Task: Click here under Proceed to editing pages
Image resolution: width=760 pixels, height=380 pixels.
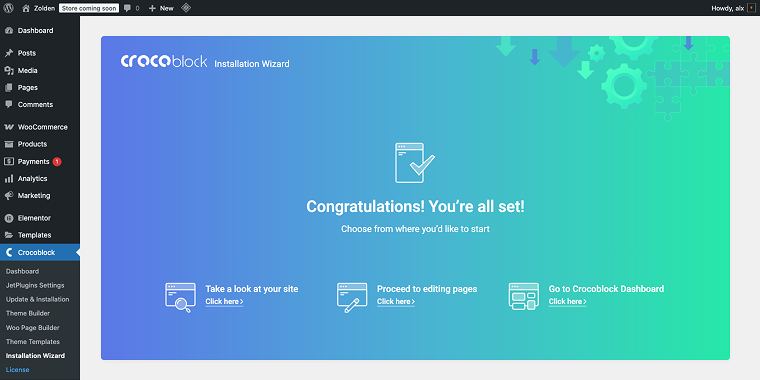Action: coord(396,301)
